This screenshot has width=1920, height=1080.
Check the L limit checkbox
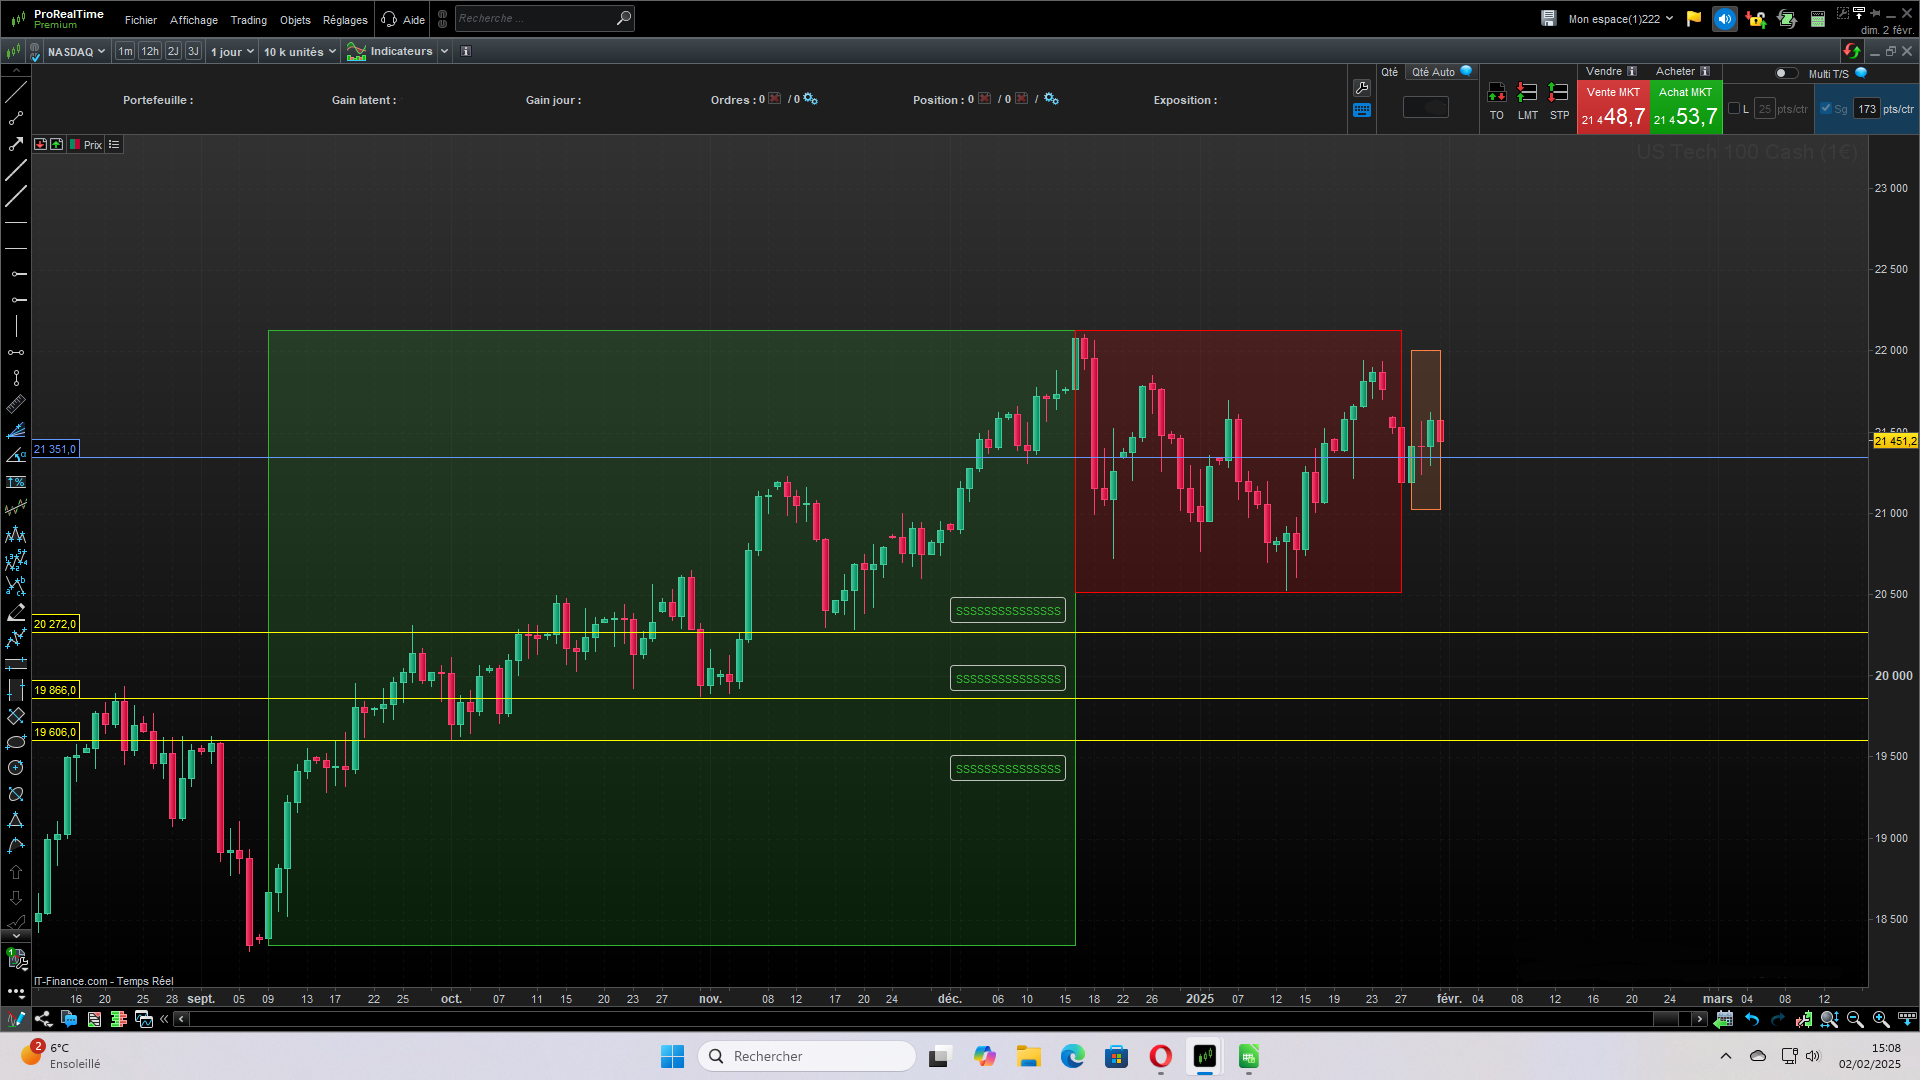[1734, 108]
